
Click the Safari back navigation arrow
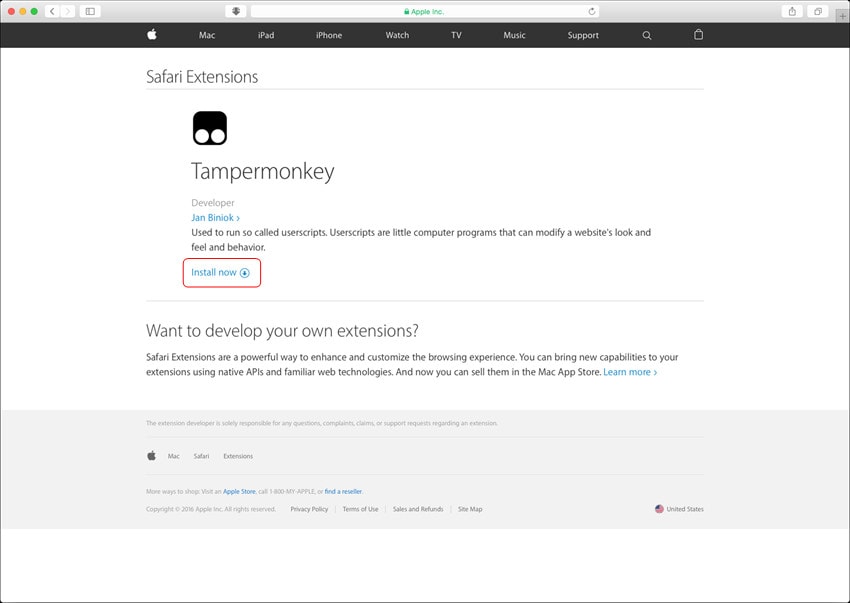(52, 11)
